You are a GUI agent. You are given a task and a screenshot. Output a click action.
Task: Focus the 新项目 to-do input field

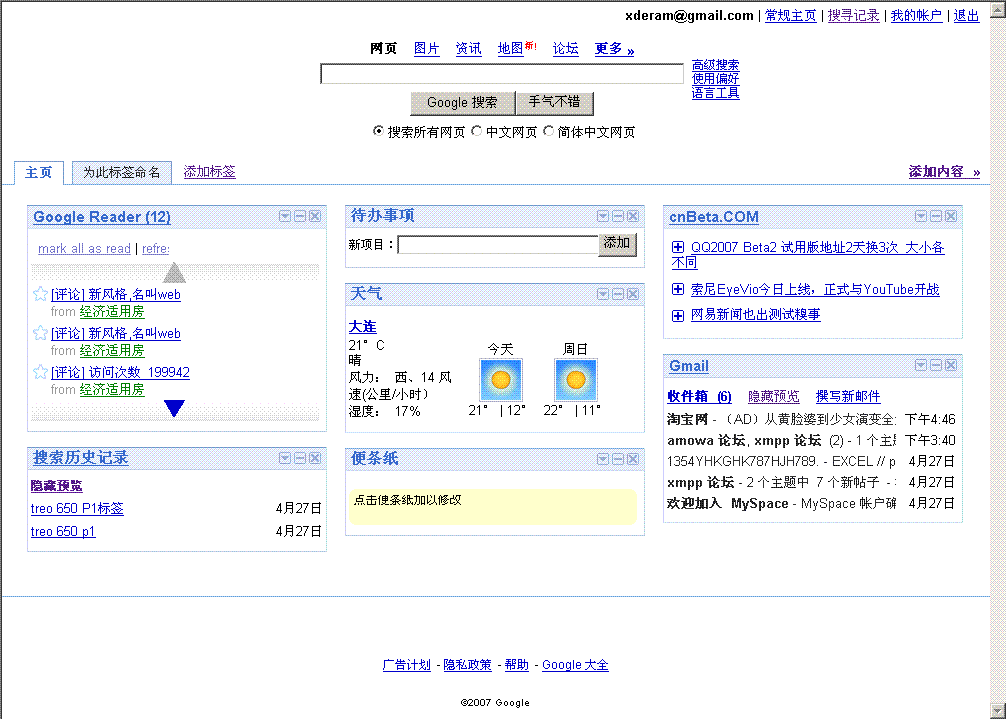click(498, 244)
